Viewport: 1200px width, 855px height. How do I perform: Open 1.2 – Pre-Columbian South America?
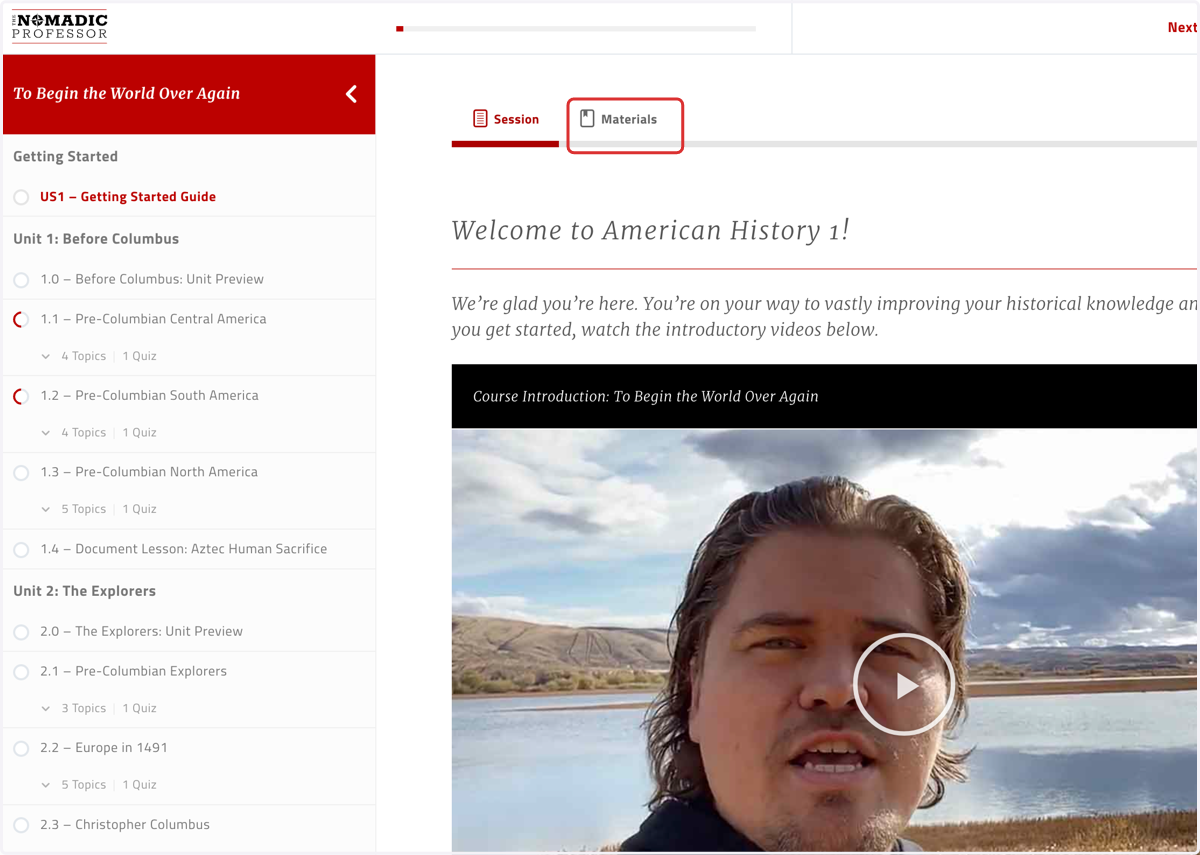[x=149, y=395]
